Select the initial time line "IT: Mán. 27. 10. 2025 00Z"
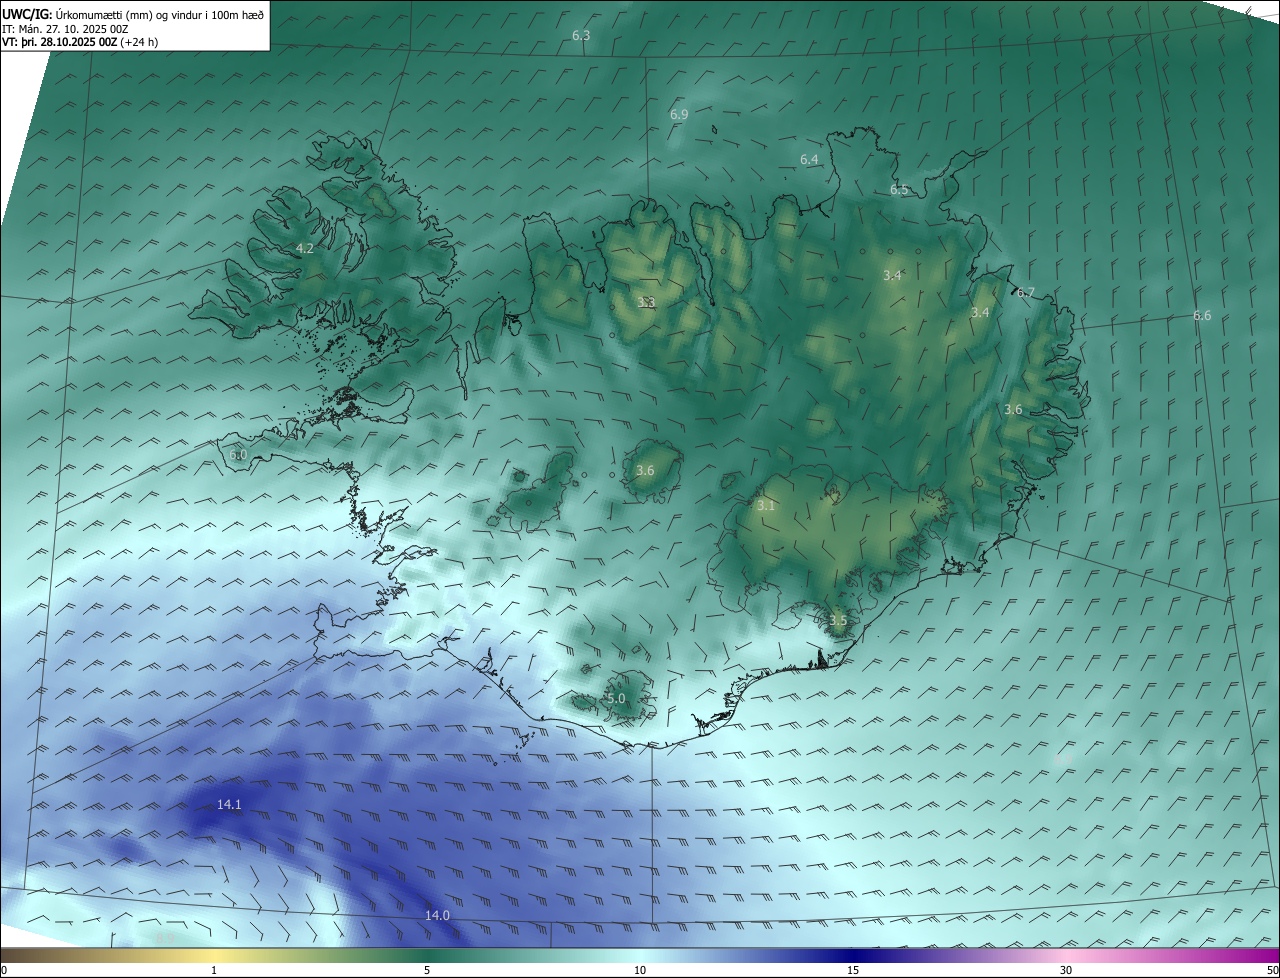 tap(65, 29)
